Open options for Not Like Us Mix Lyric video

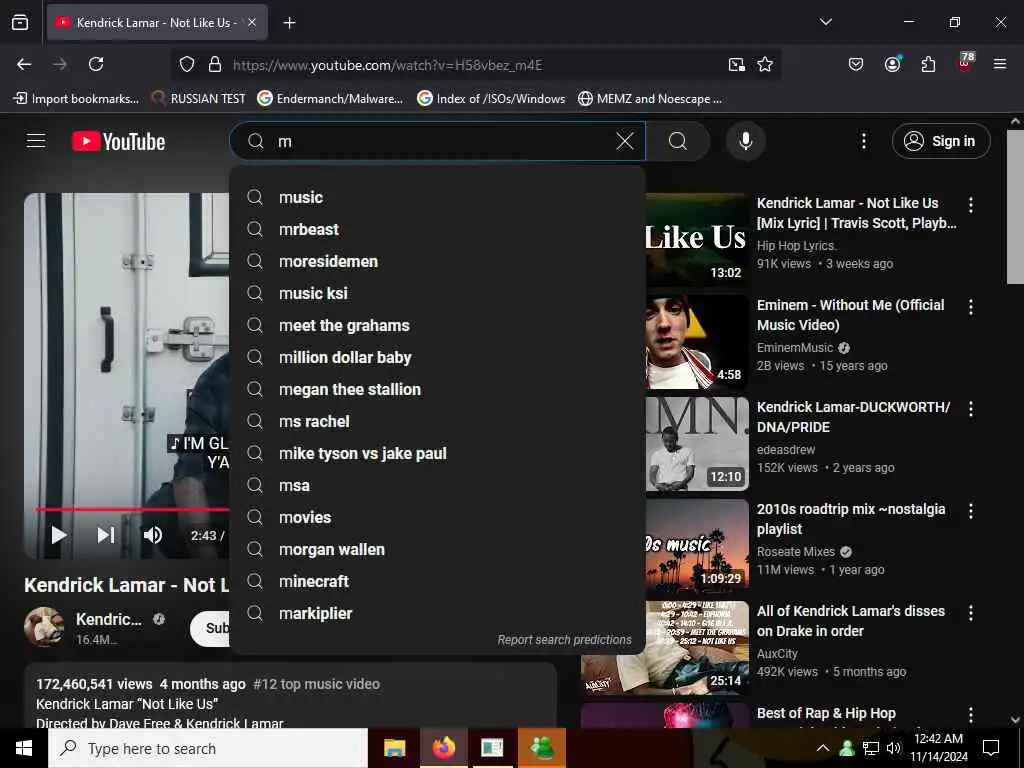point(970,205)
